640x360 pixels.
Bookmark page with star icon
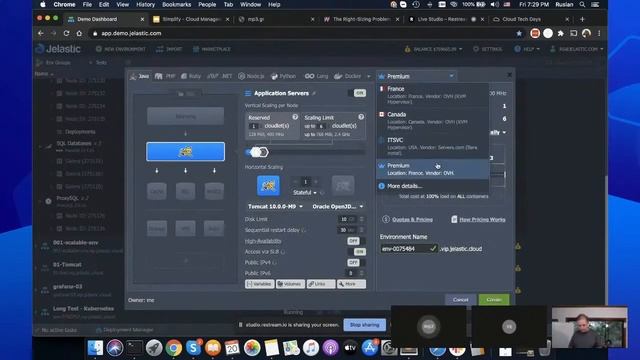point(519,33)
